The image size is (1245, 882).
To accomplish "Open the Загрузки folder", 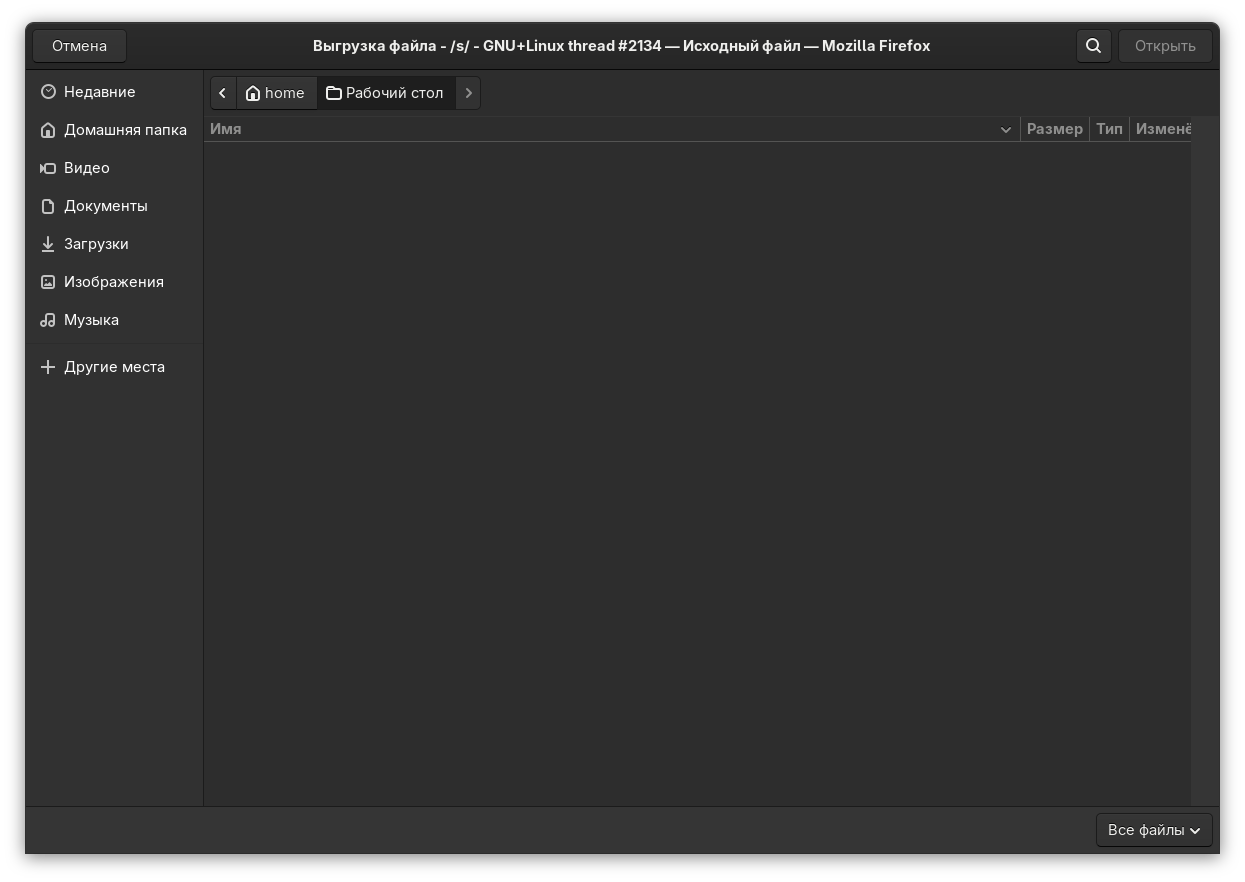I will coord(114,244).
